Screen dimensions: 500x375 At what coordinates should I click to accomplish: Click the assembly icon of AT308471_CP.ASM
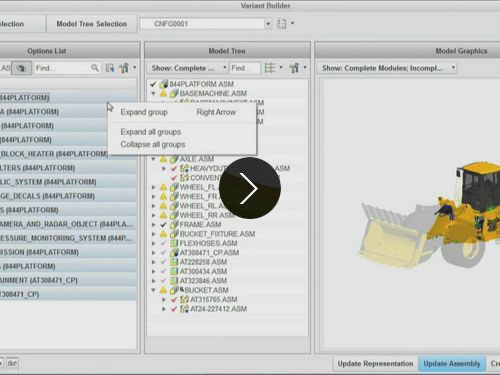[x=174, y=253]
